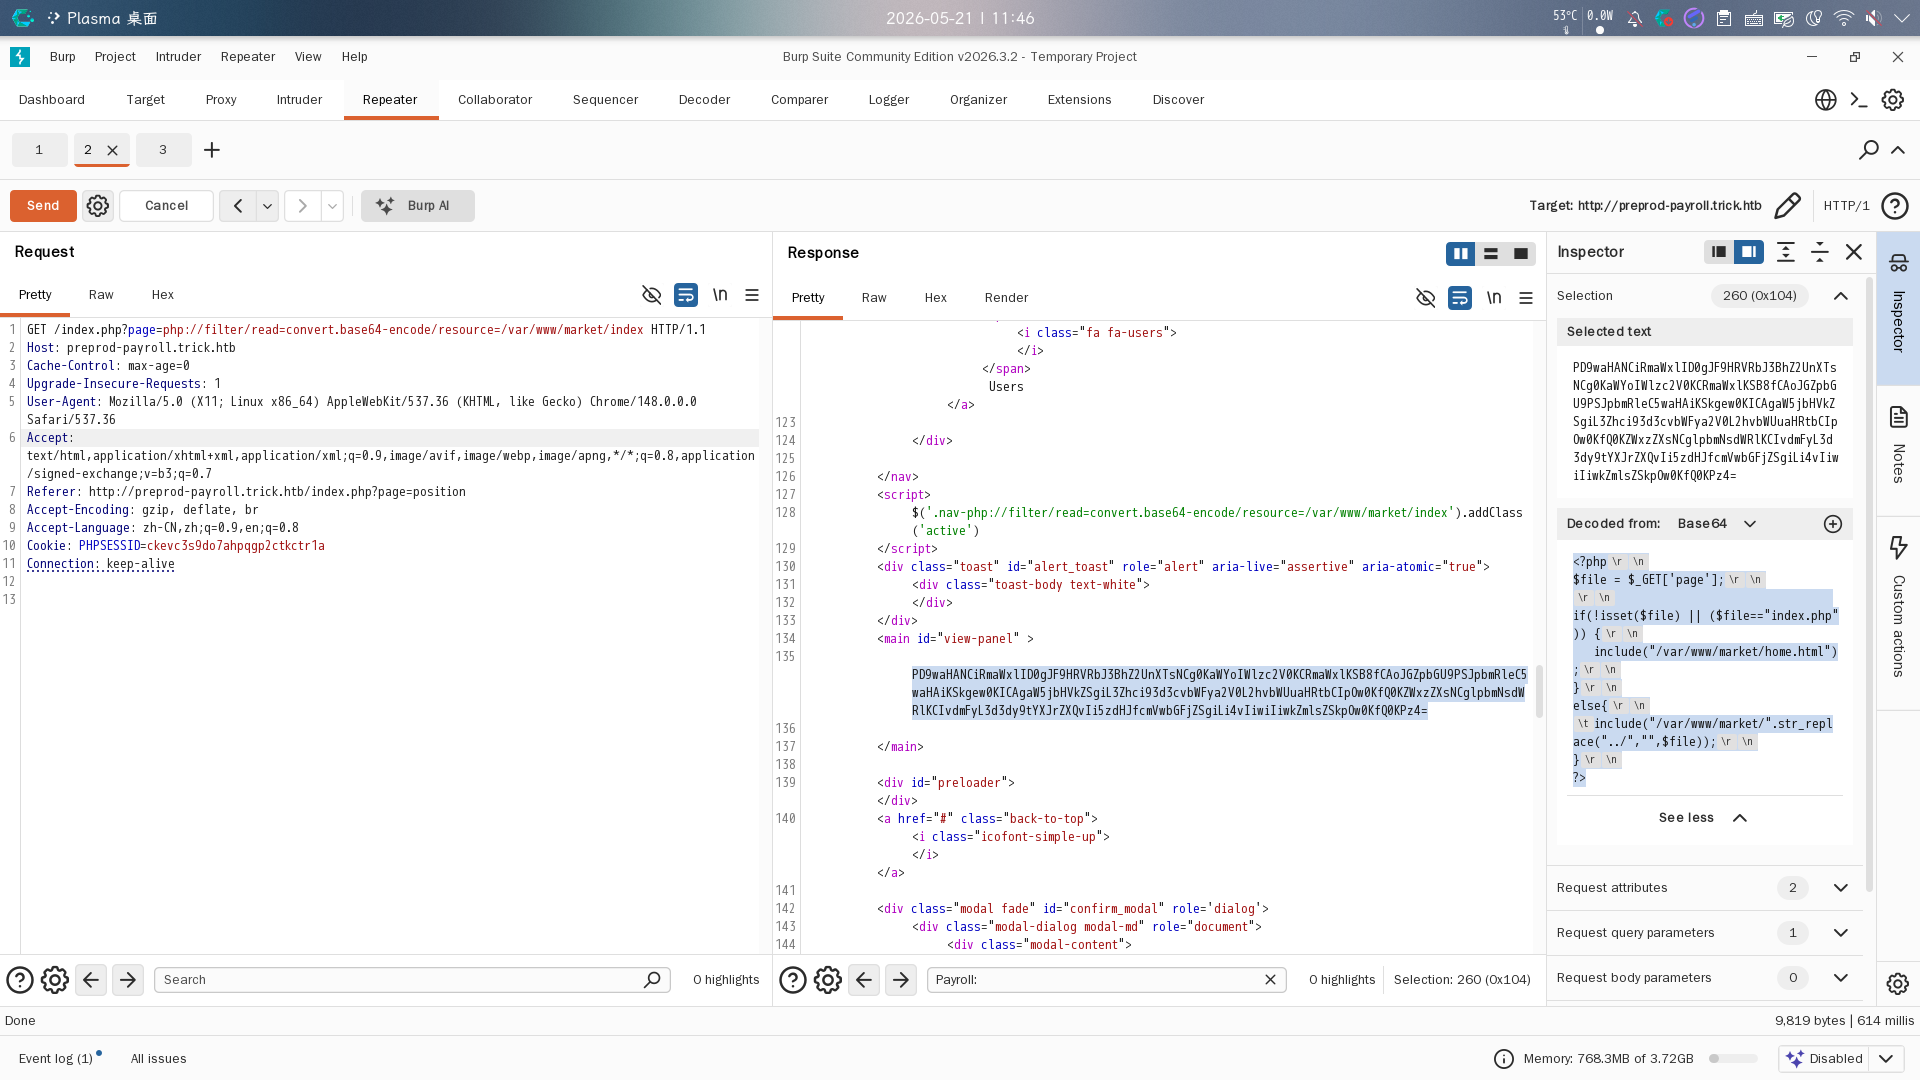The height and width of the screenshot is (1080, 1920).
Task: Toggle hidden characters visibility in Response
Action: [x=1426, y=298]
